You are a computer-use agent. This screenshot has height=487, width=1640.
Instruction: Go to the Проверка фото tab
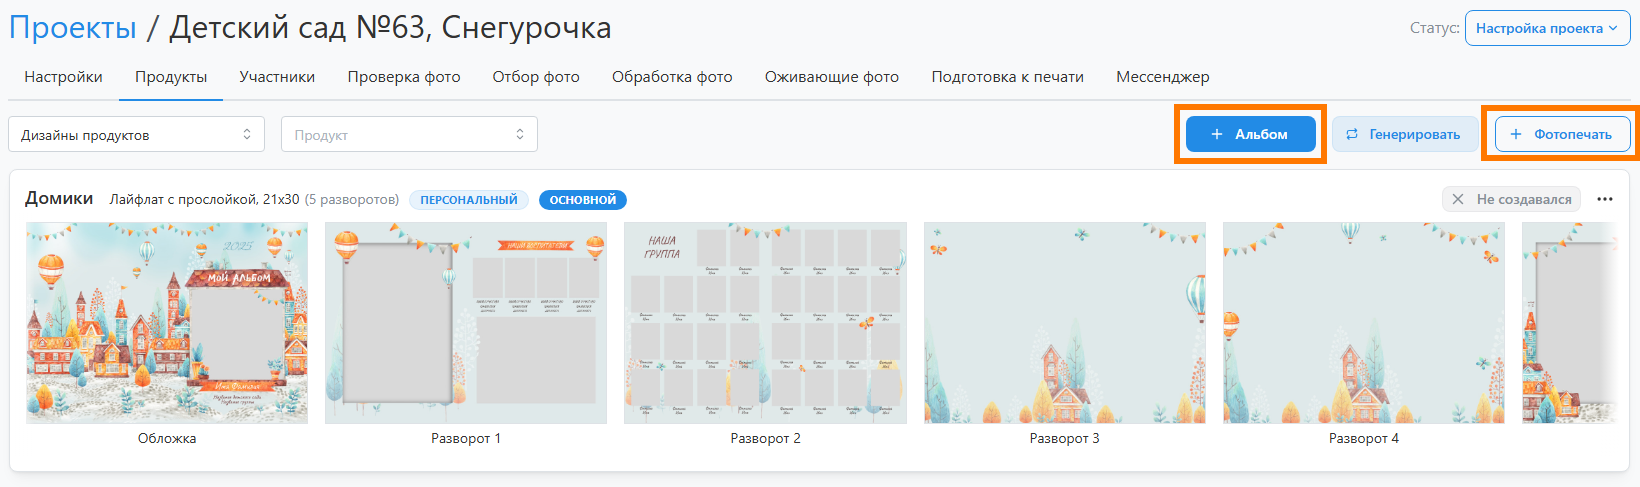tap(404, 77)
